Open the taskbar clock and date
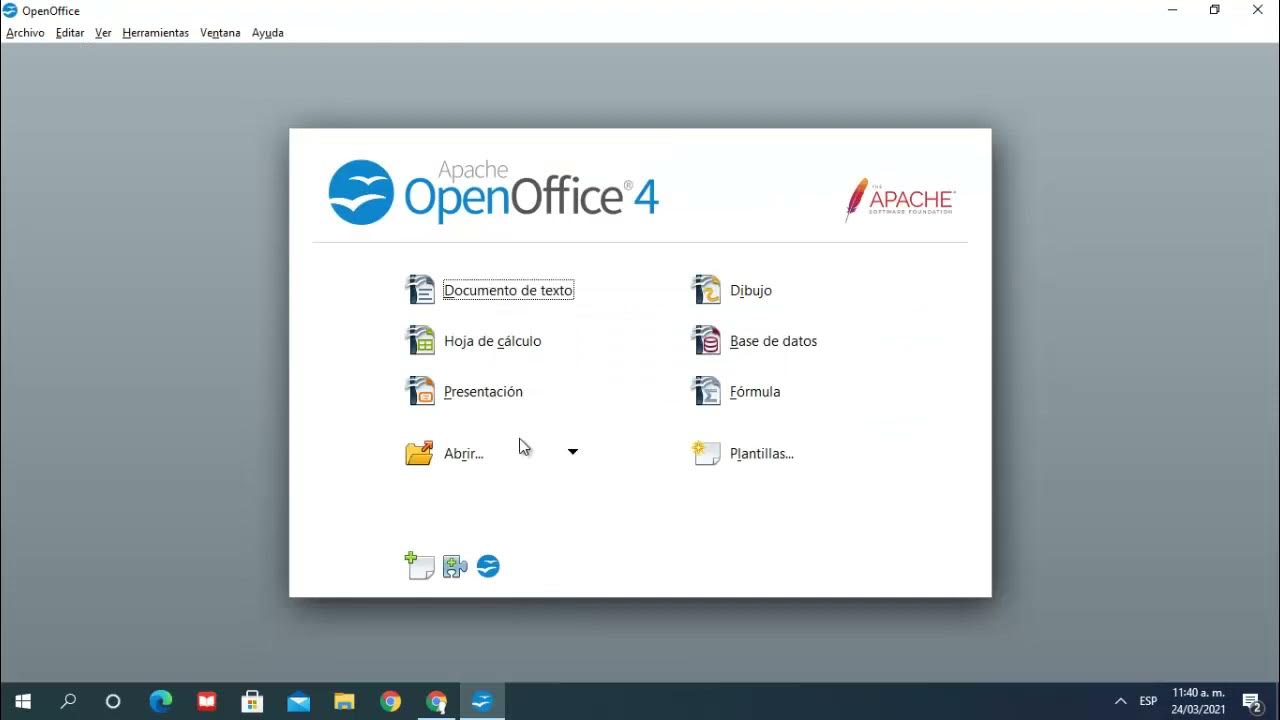Screen dimensions: 1280x720 point(1198,701)
